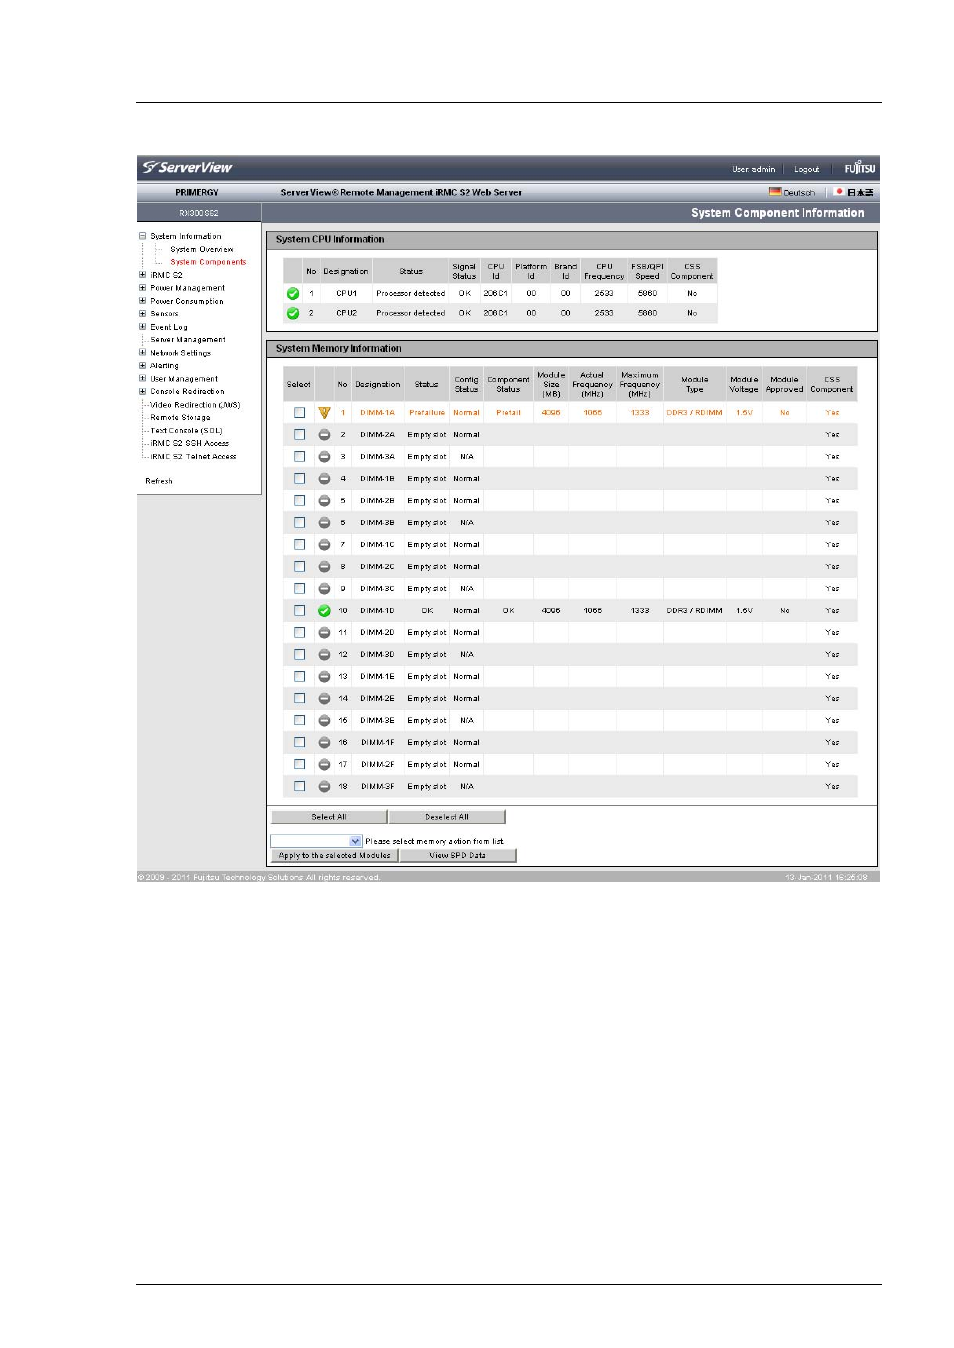Screen dimensions: 954x1348
Task: Click the German flag language icon
Action: [775, 192]
